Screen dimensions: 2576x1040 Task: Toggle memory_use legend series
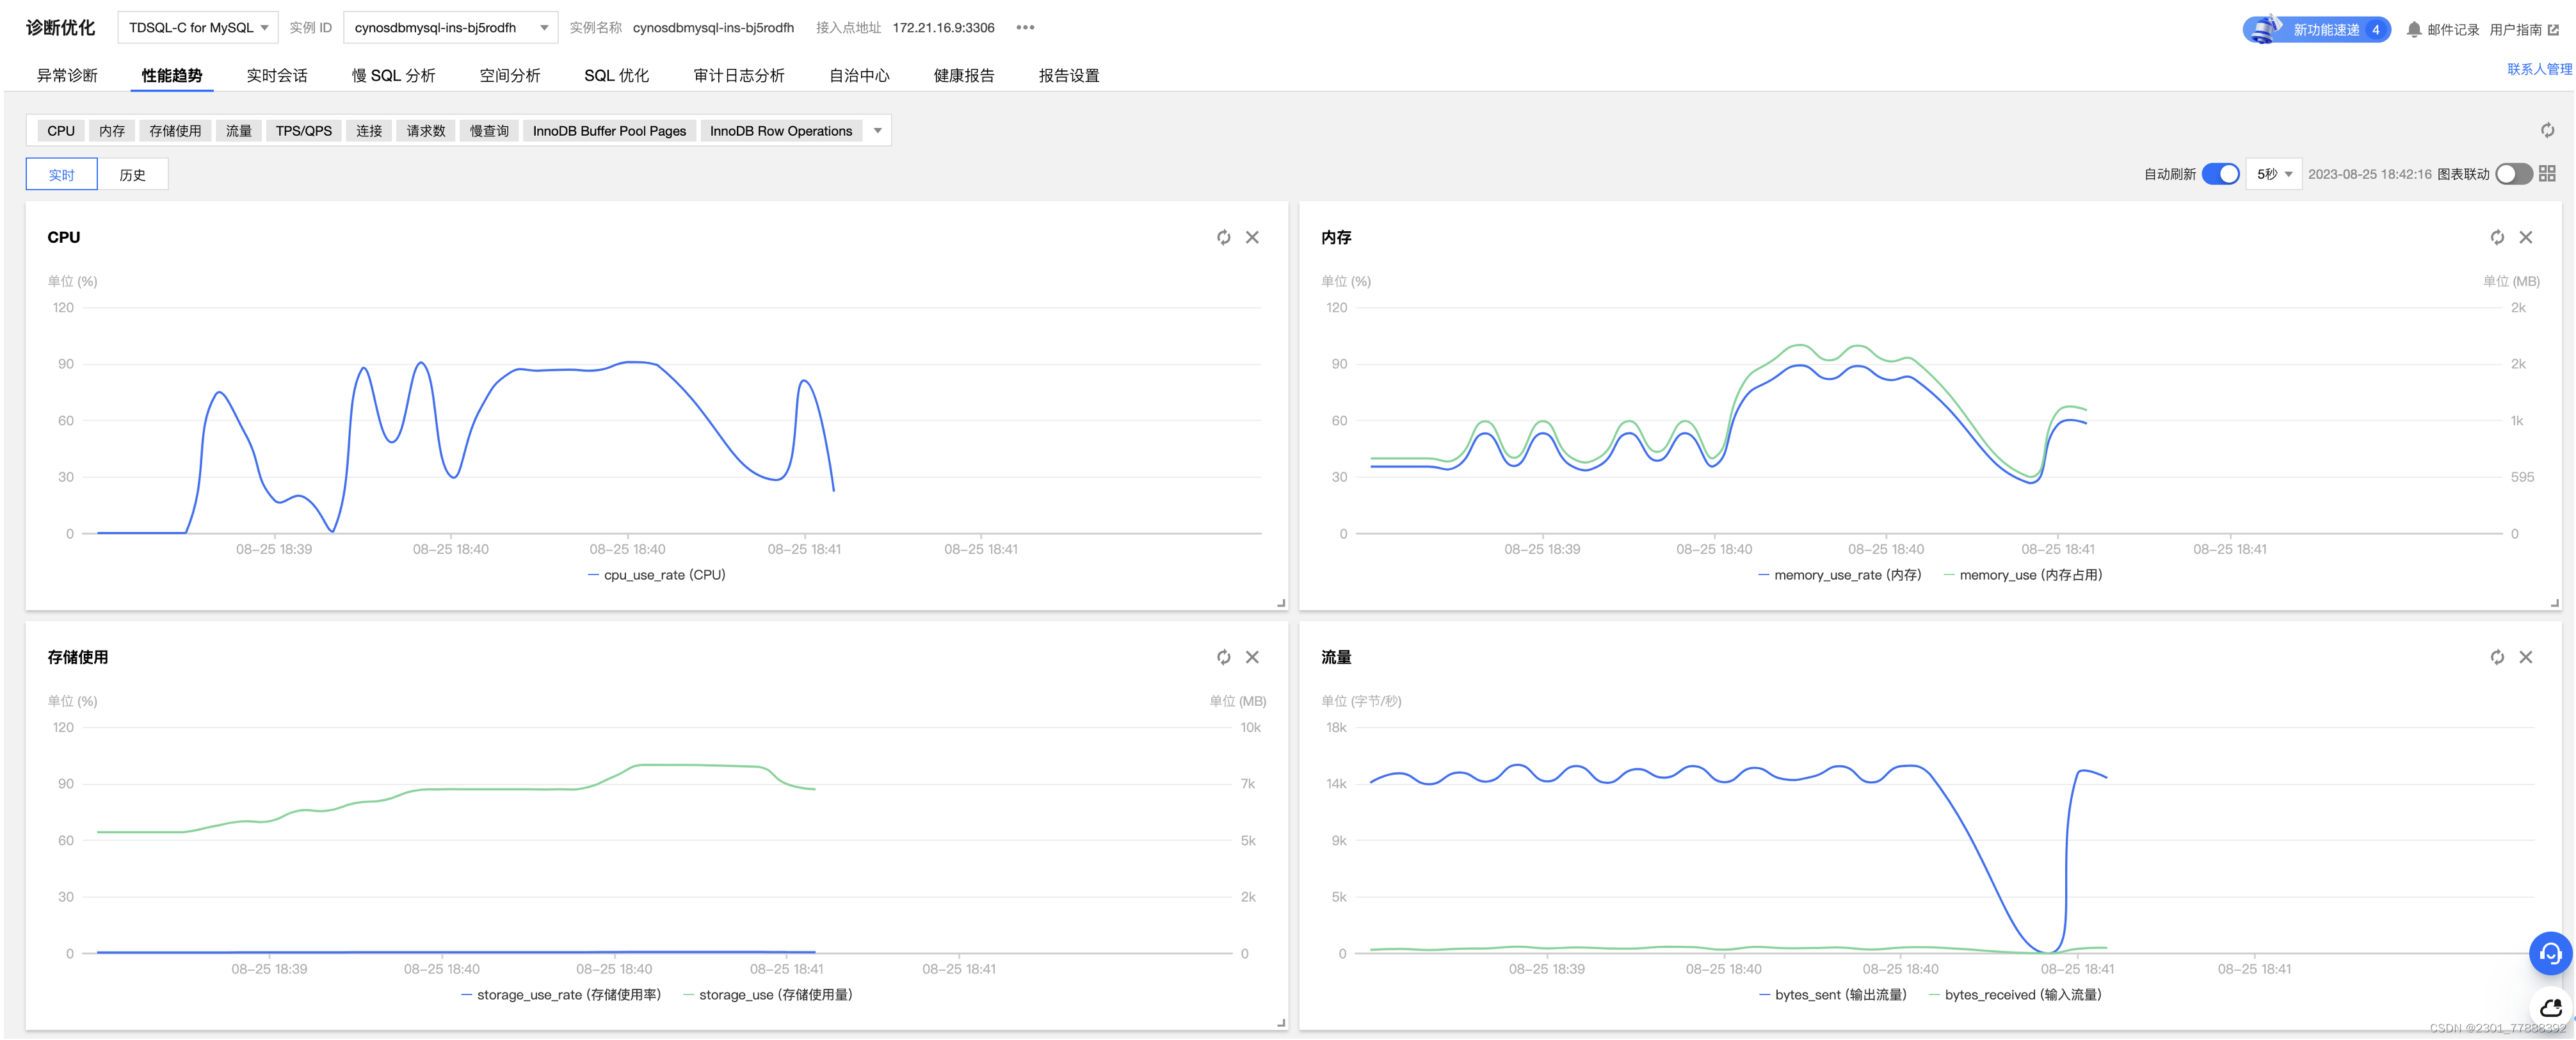(x=2023, y=575)
